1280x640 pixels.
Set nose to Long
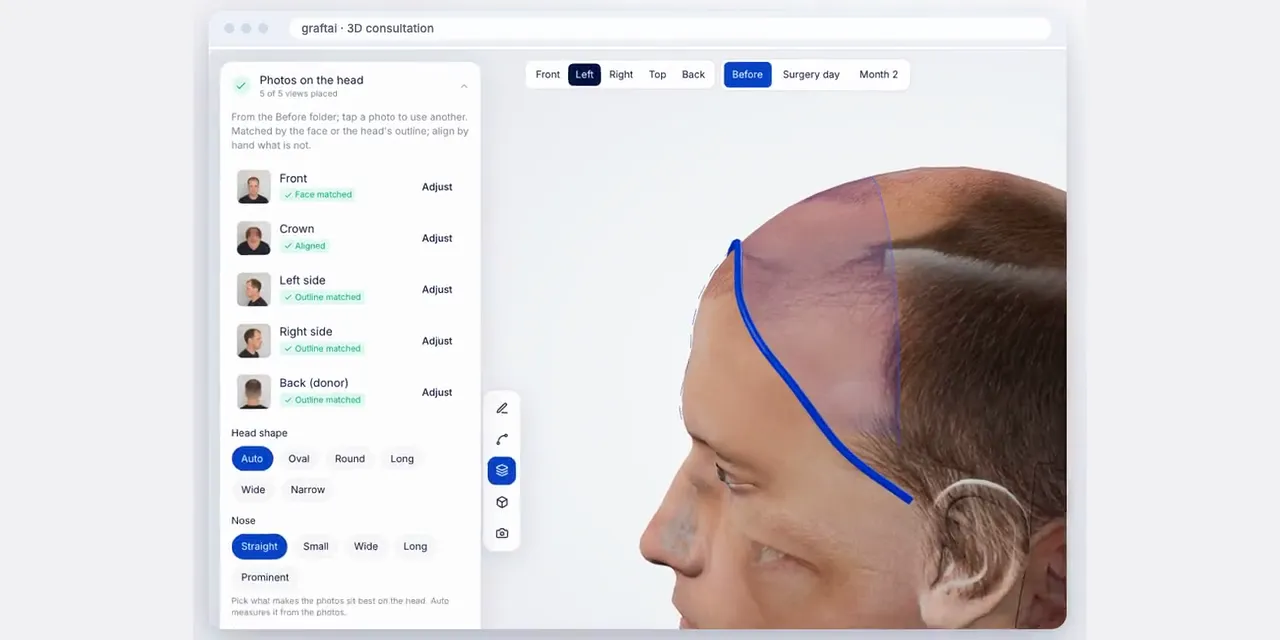pyautogui.click(x=415, y=546)
